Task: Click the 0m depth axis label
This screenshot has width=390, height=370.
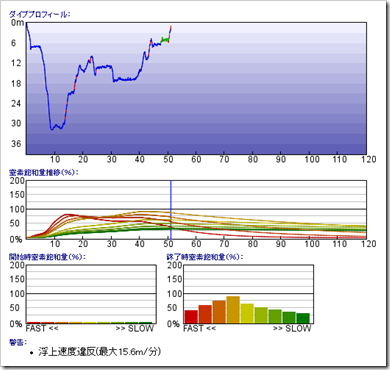Action: click(18, 23)
